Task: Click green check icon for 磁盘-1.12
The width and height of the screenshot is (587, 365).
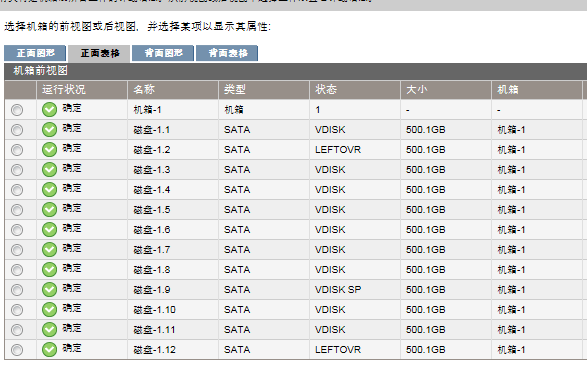Action: (49, 350)
